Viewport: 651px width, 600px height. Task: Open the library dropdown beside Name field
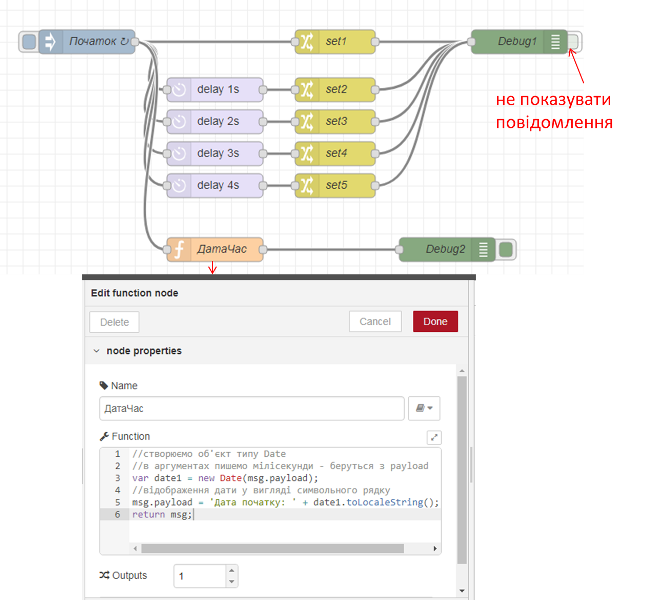click(x=425, y=408)
